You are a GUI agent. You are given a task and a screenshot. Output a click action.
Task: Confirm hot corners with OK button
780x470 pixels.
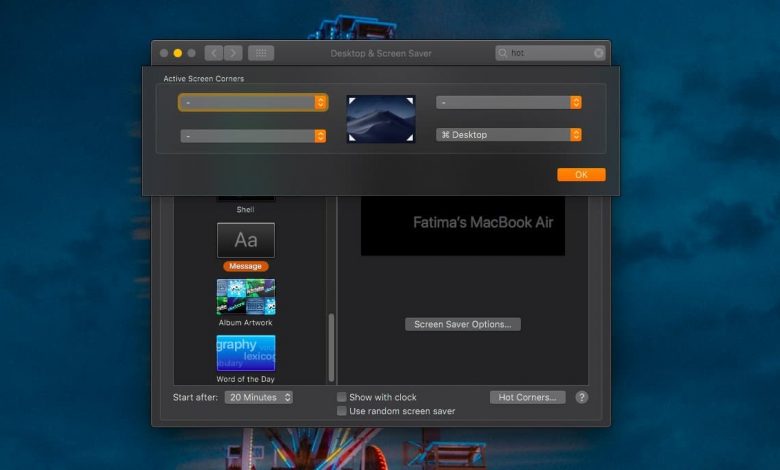point(581,175)
